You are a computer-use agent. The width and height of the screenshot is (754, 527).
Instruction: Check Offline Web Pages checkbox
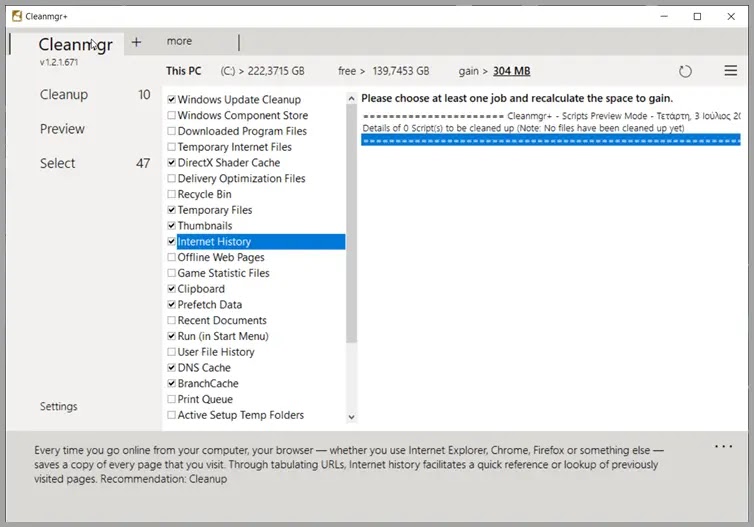171,257
